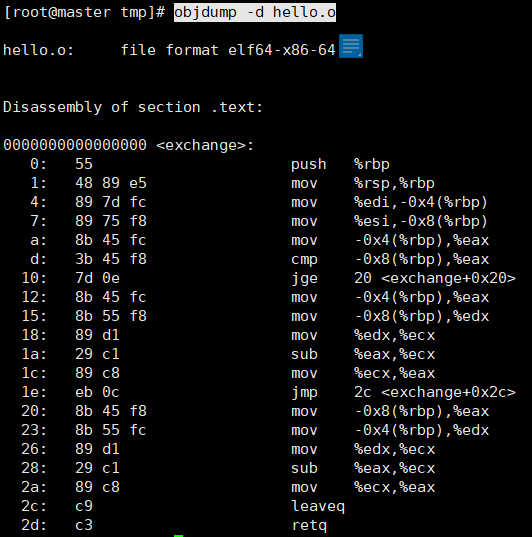This screenshot has height=537, width=532.
Task: Click the green cursor block at the bottom
Action: click(x=178, y=535)
